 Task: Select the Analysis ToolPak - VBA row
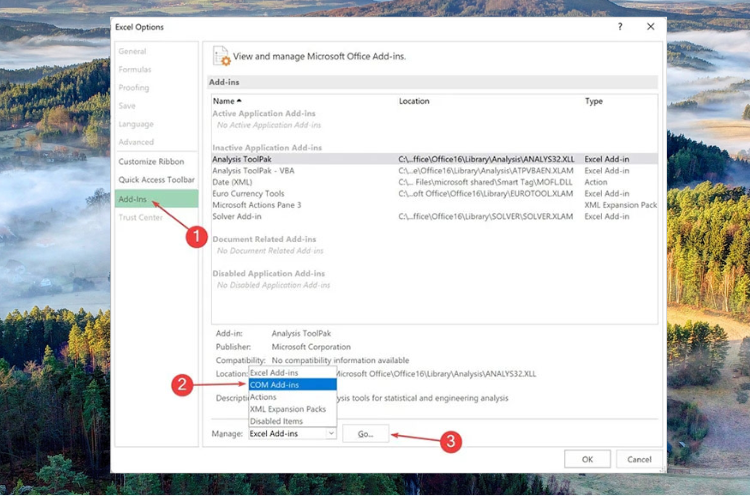click(434, 170)
